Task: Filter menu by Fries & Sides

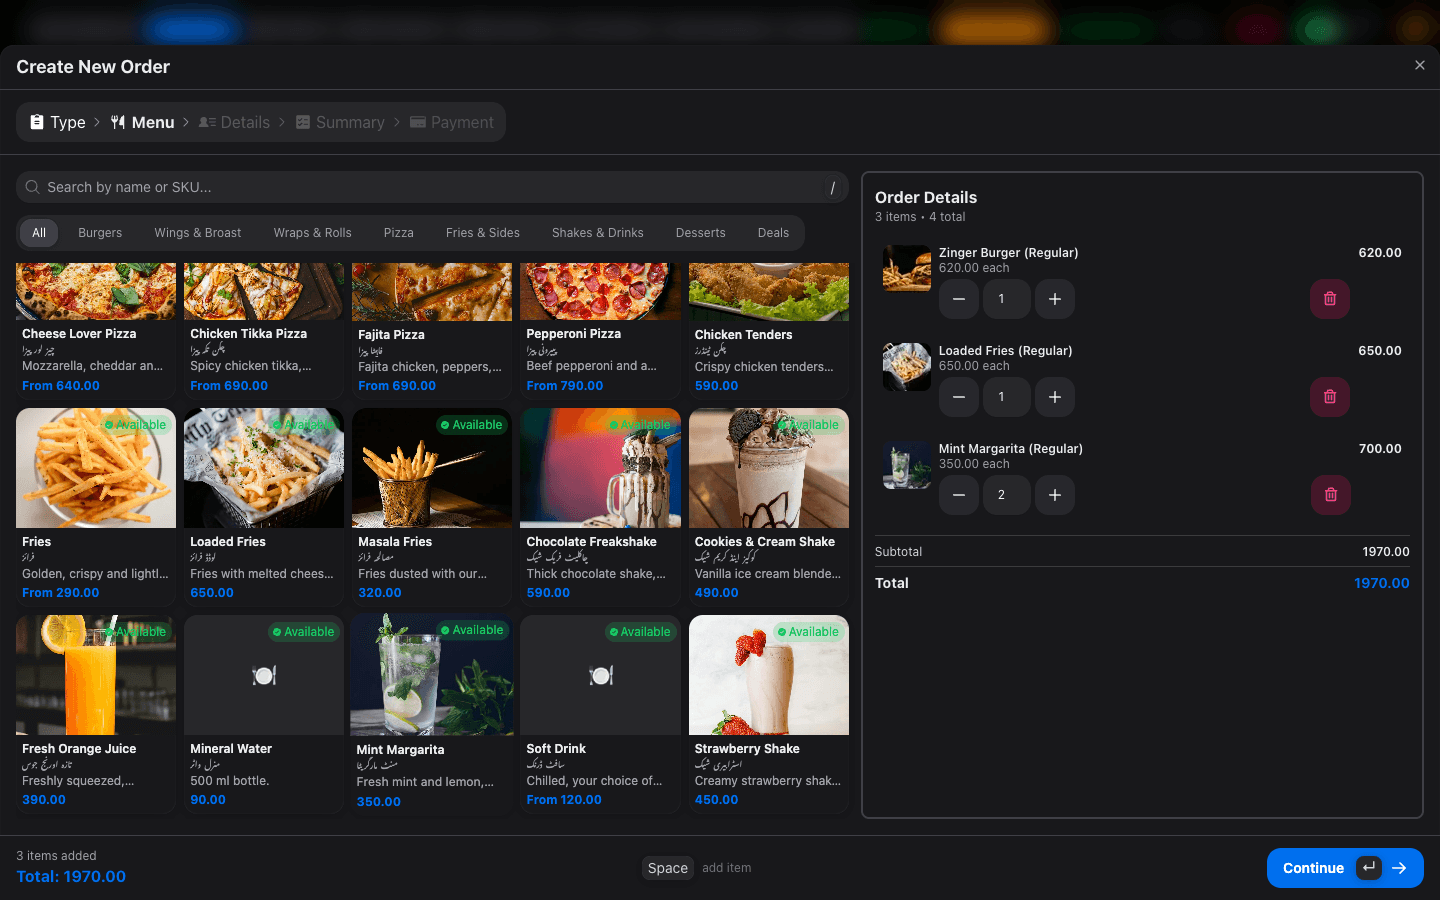Action: click(x=483, y=233)
